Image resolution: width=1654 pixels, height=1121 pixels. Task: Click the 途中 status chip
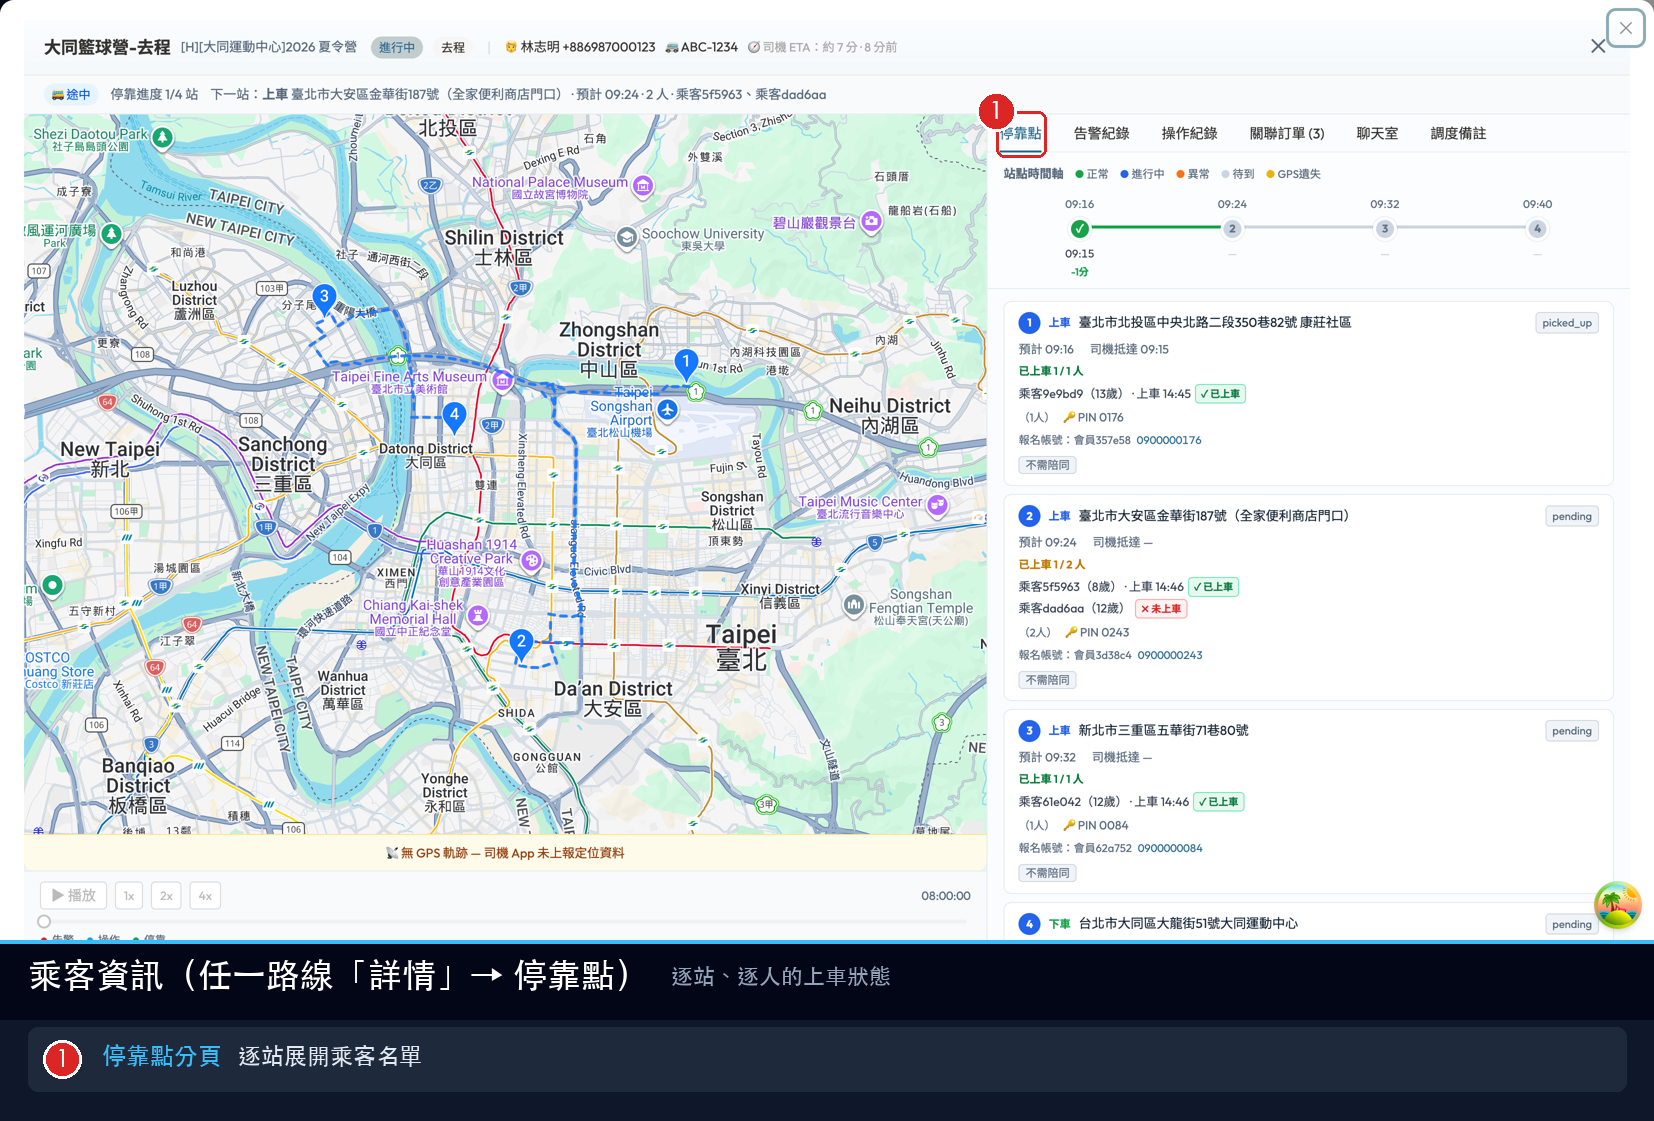tap(71, 95)
